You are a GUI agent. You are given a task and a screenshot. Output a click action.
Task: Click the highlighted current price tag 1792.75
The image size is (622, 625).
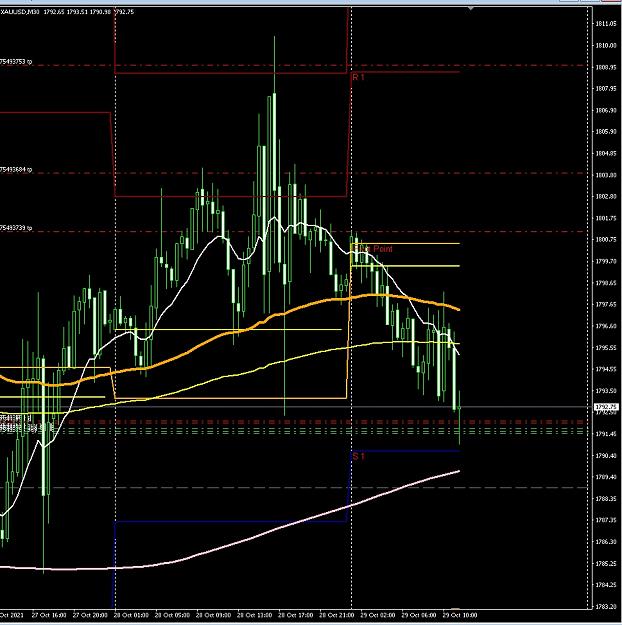pyautogui.click(x=606, y=407)
